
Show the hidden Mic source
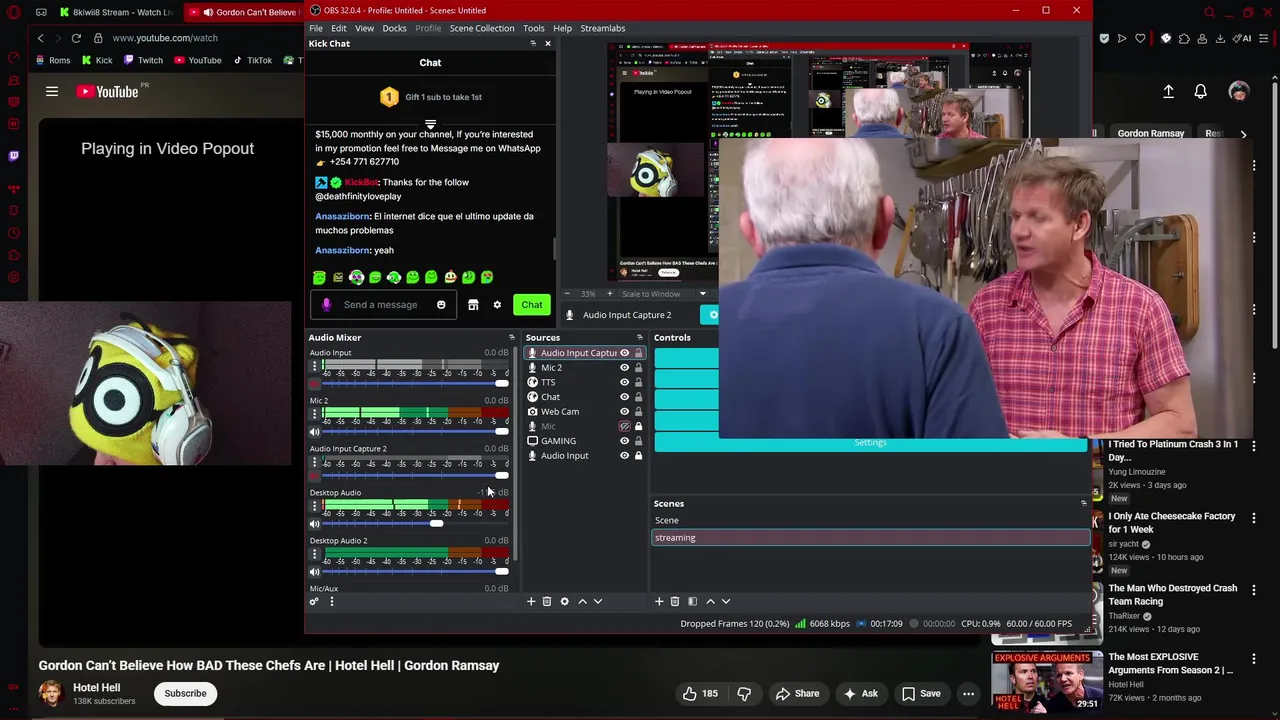point(624,426)
